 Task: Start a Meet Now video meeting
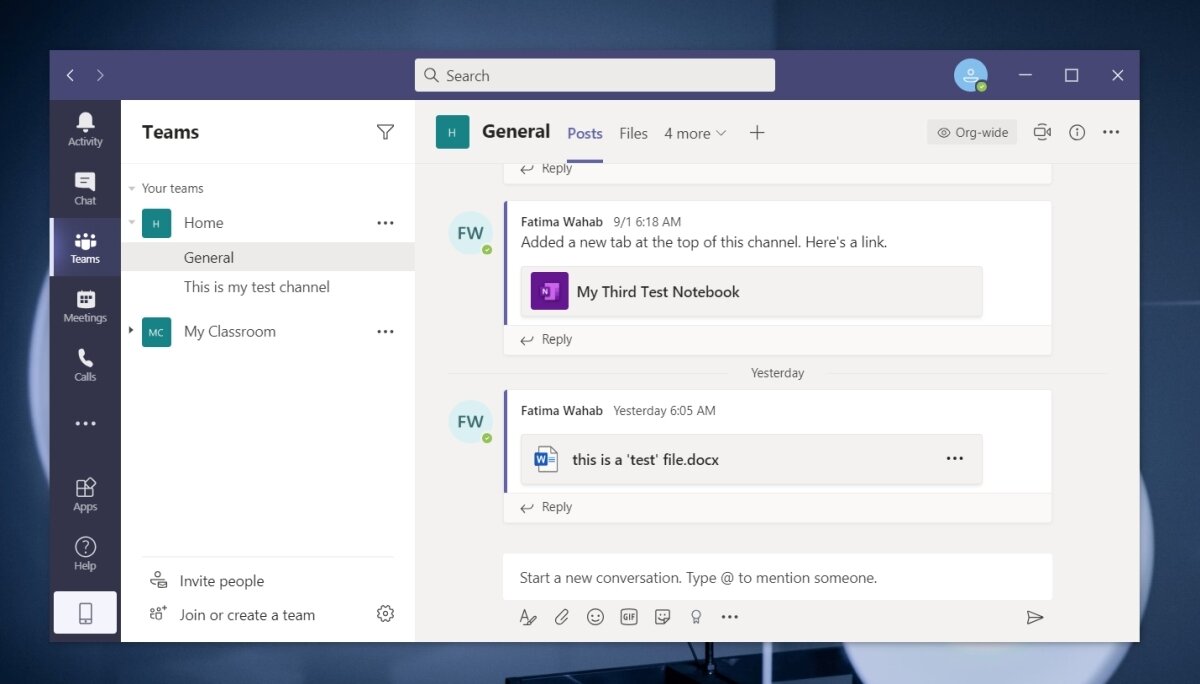pyautogui.click(x=1042, y=131)
